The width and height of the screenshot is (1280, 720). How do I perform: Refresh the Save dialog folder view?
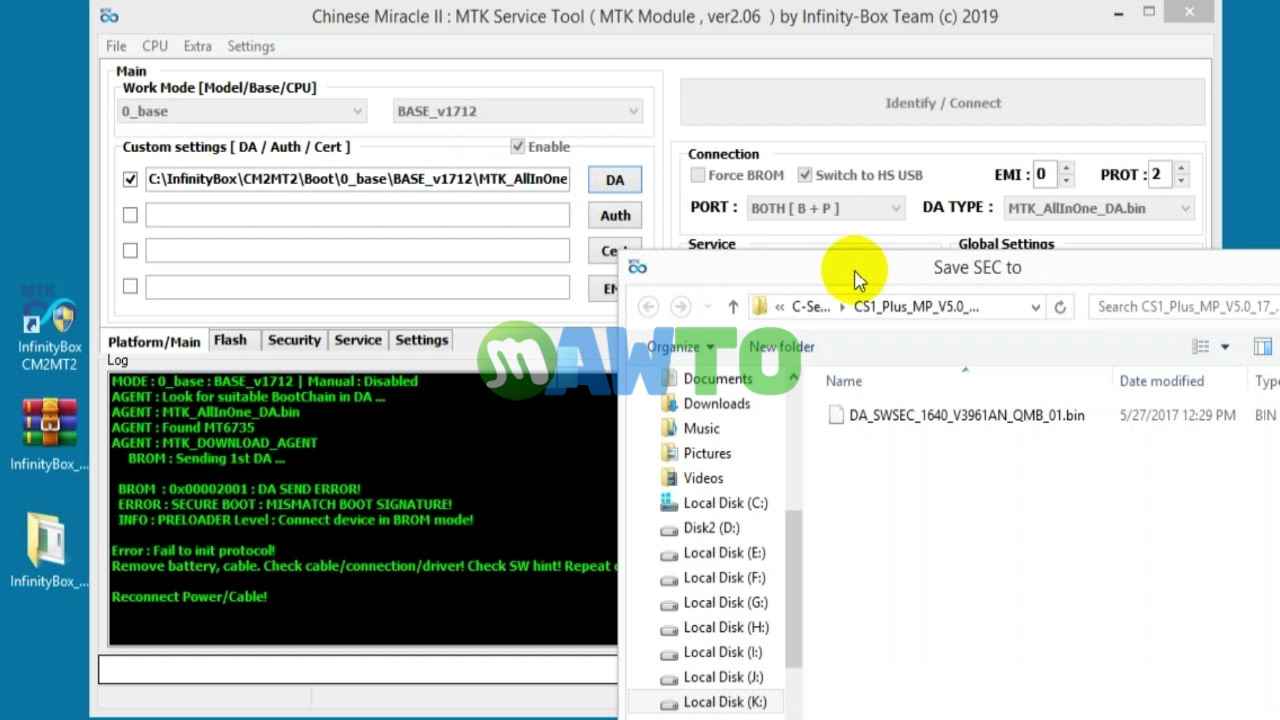[x=1060, y=307]
